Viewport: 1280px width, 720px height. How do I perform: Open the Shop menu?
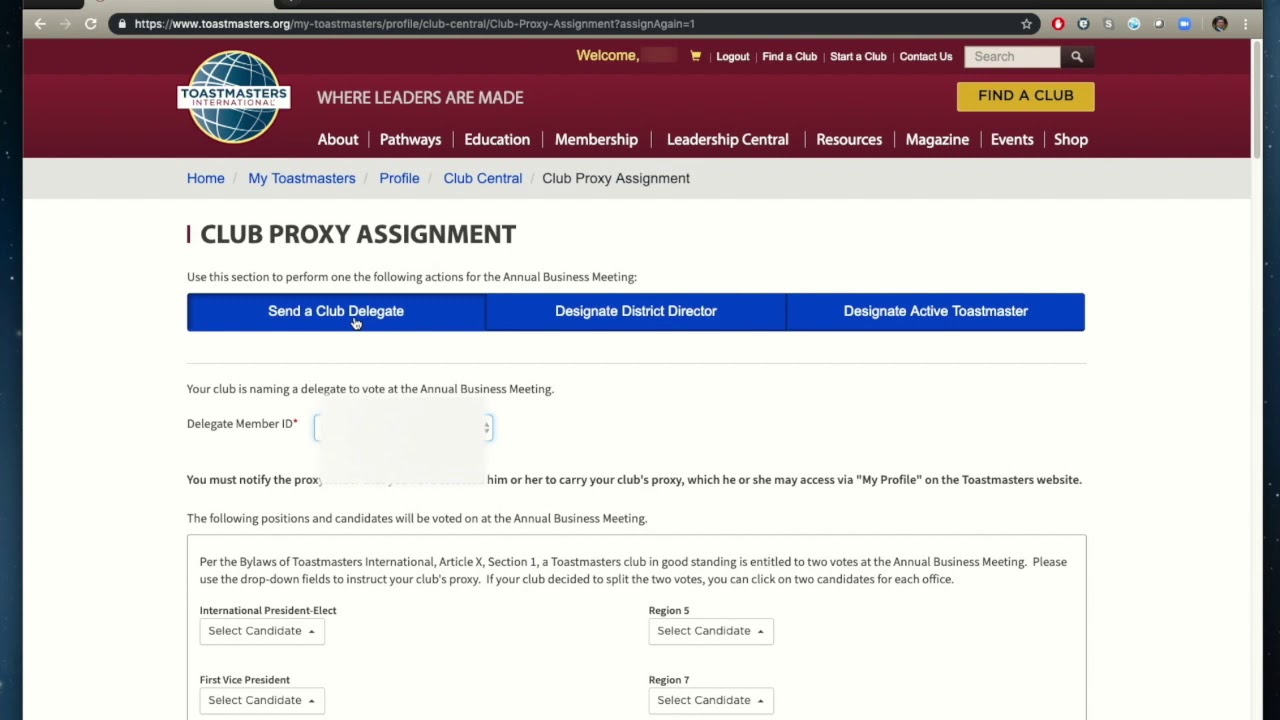1071,140
